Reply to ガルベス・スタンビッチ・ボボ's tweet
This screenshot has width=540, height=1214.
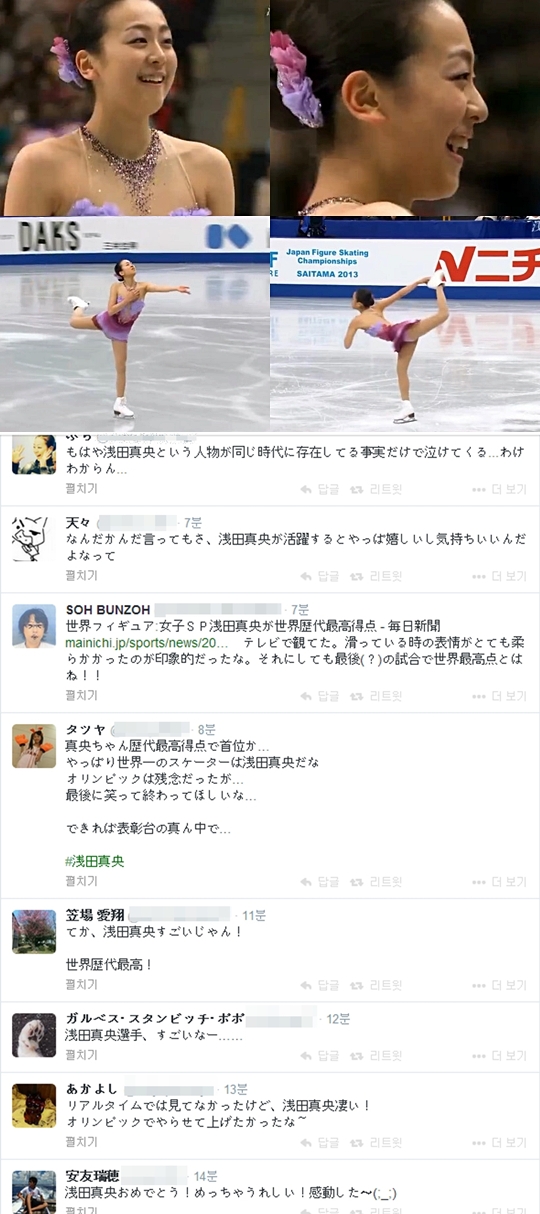coord(320,1055)
